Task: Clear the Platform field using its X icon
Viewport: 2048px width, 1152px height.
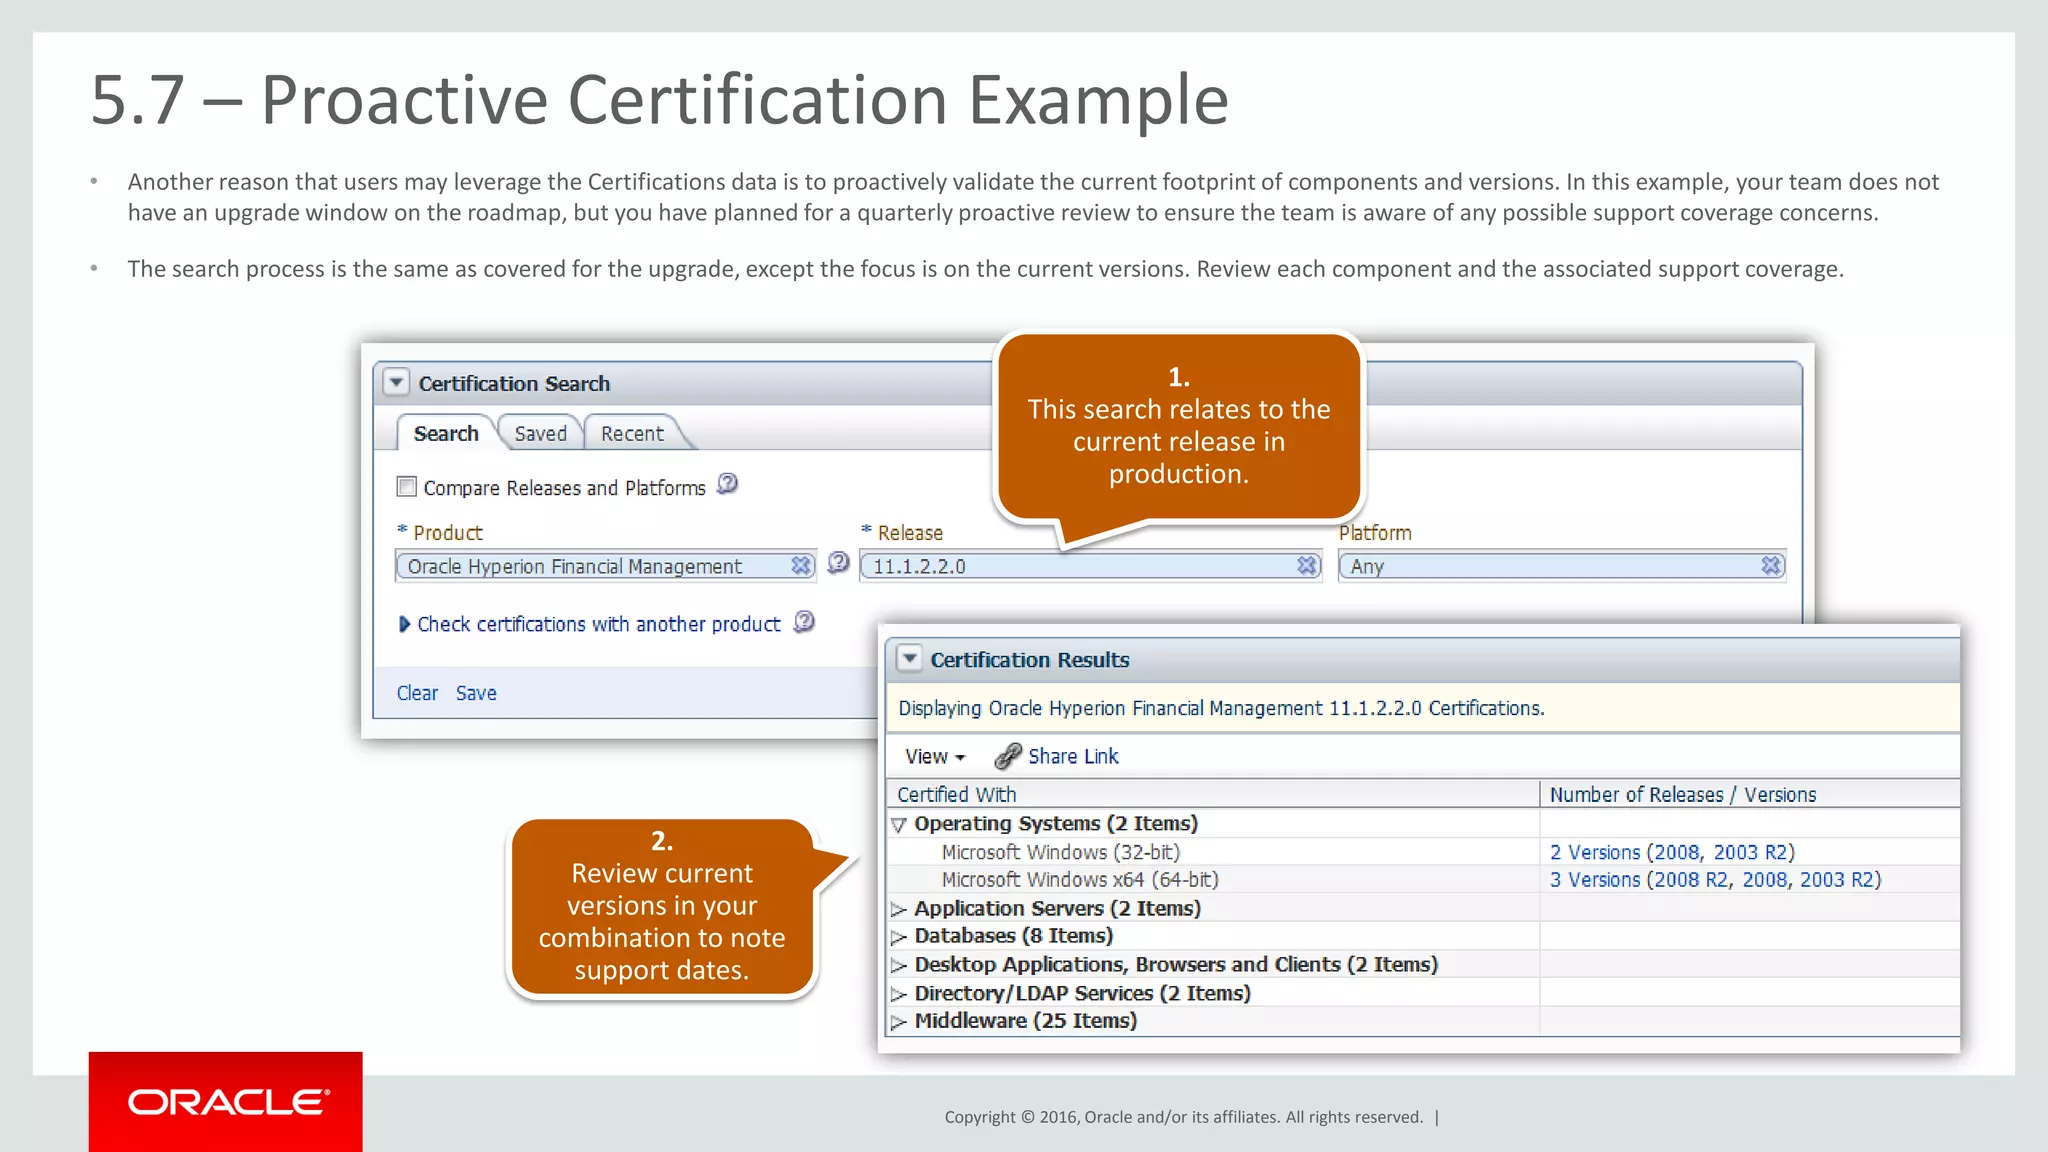Action: [x=1771, y=566]
